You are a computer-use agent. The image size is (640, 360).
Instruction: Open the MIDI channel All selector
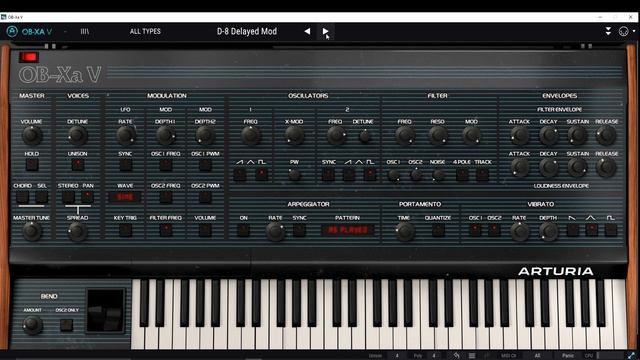[x=538, y=356]
